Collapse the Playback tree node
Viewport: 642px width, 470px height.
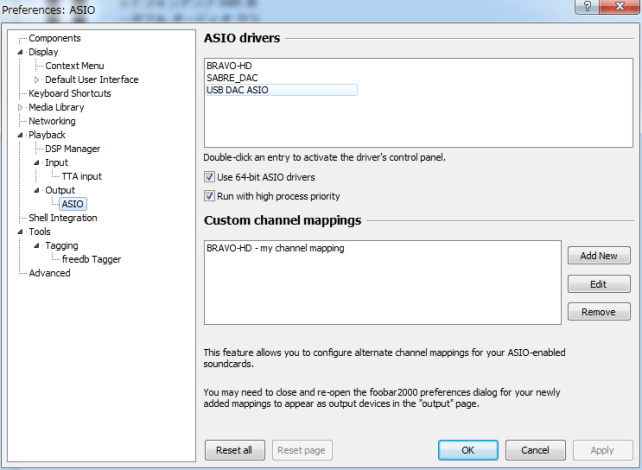(20, 135)
